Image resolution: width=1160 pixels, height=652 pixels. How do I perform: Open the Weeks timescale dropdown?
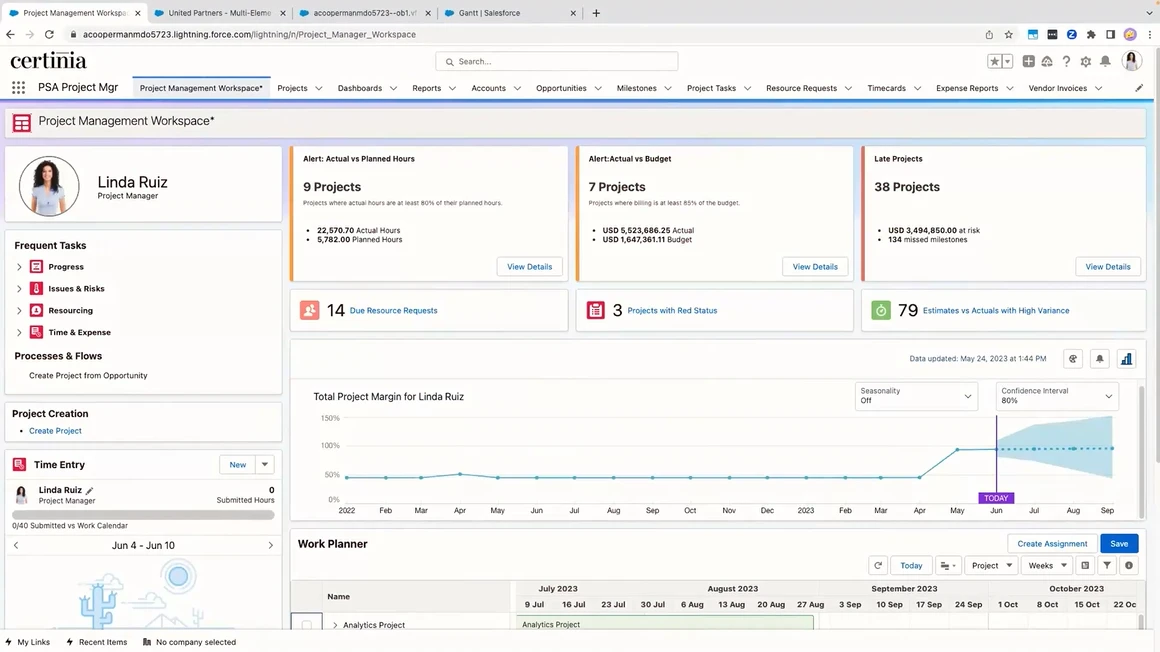point(1046,565)
